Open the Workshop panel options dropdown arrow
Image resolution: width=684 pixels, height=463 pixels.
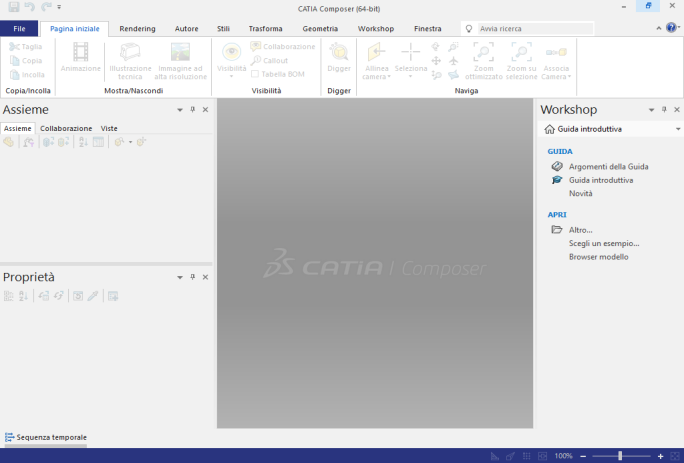coord(651,110)
